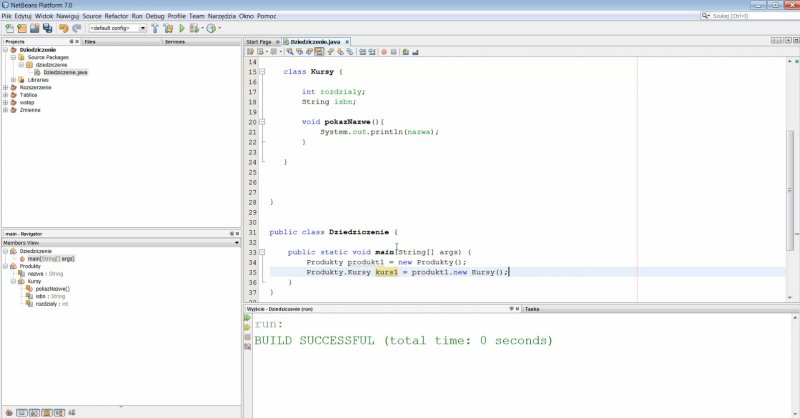Toggle show static members filter in Navigator

coord(33,411)
